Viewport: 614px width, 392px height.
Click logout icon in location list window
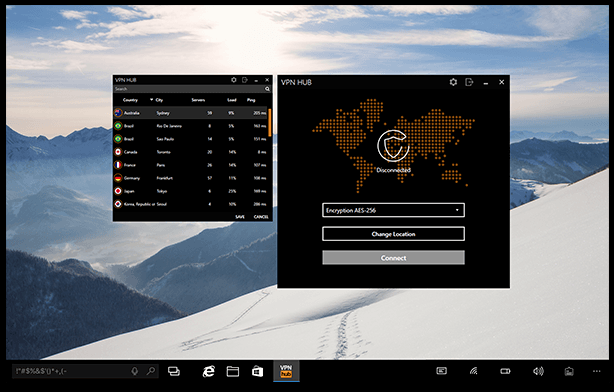pyautogui.click(x=245, y=80)
